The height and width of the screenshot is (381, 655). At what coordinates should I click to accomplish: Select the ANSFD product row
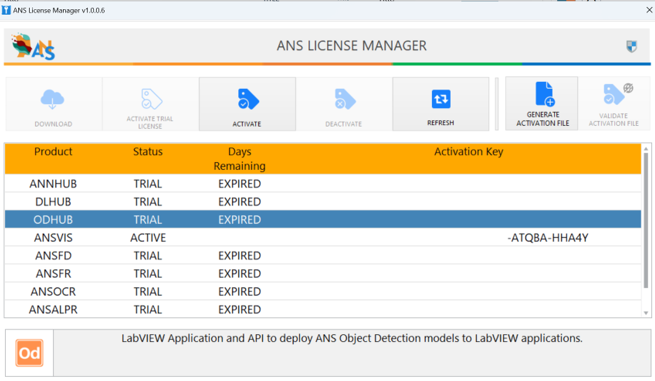click(323, 255)
